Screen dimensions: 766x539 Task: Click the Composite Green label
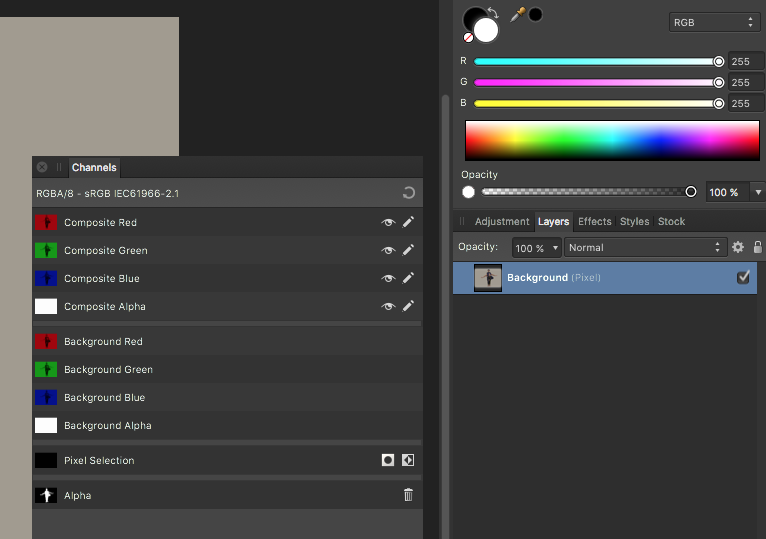pos(106,250)
